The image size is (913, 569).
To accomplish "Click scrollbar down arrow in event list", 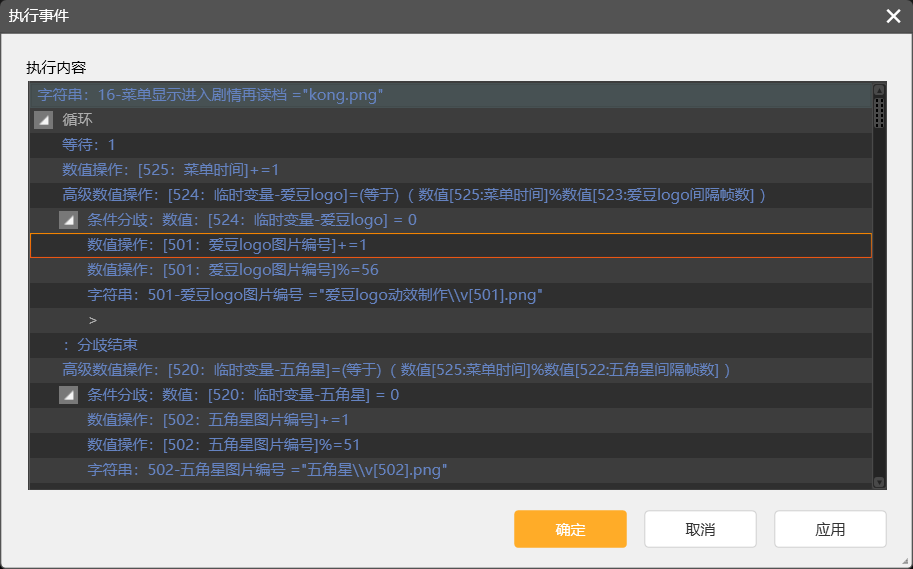I will (879, 482).
